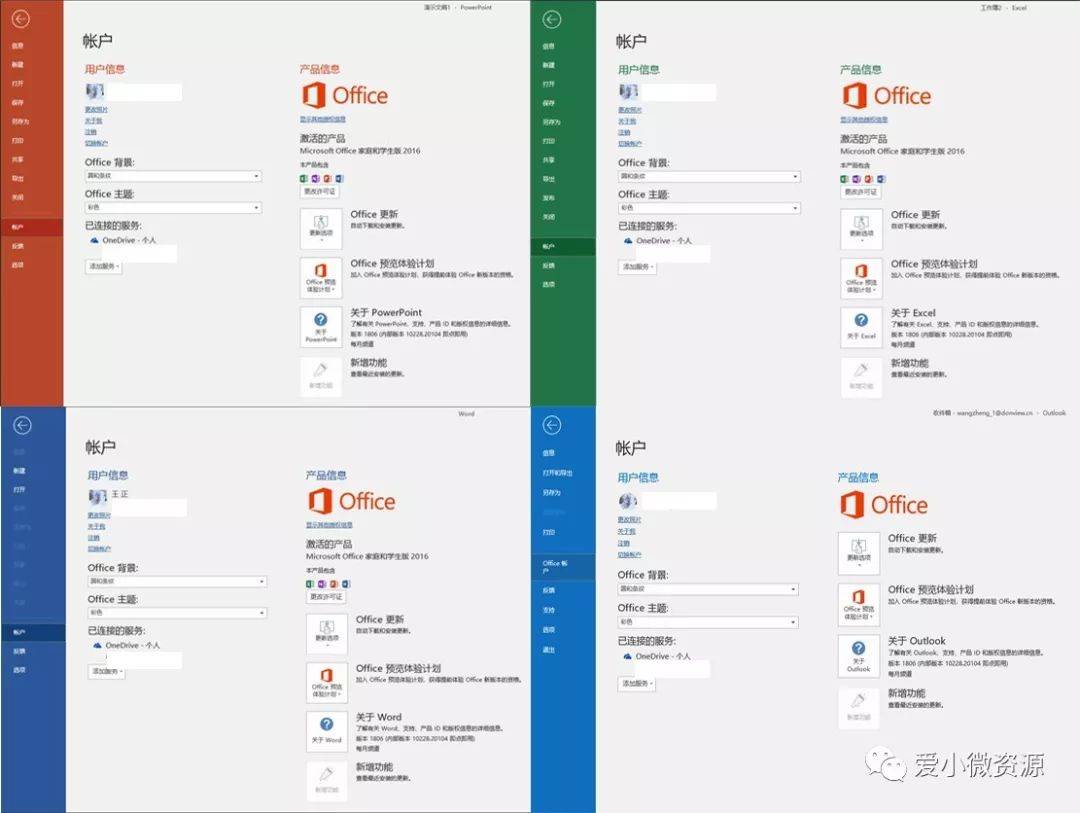
Task: Click the 关于 Word question-mark button
Action: point(326,732)
